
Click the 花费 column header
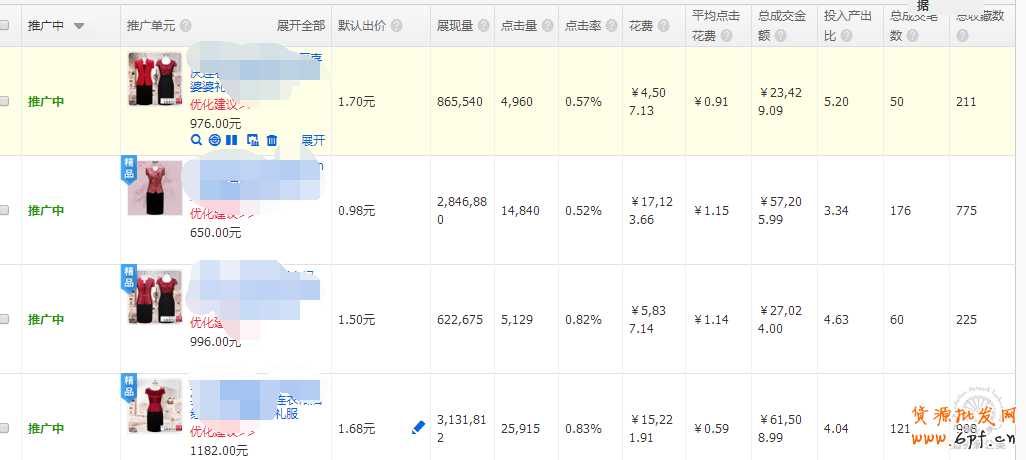641,26
